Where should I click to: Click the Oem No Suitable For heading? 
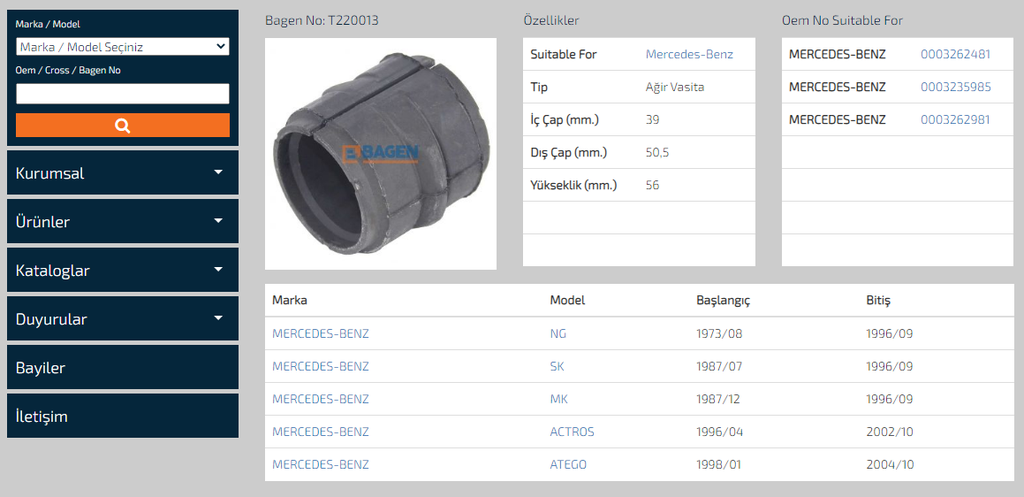(842, 20)
